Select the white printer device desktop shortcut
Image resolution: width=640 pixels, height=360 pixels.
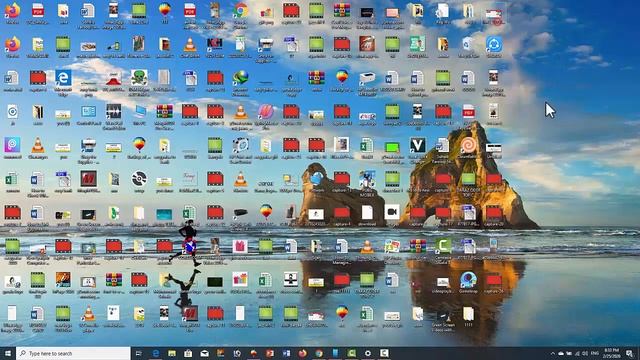(x=367, y=78)
